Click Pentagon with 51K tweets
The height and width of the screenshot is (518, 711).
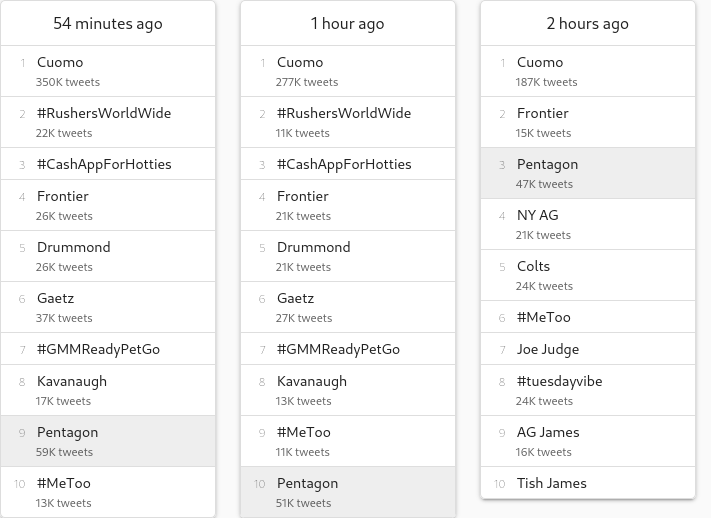coord(348,492)
